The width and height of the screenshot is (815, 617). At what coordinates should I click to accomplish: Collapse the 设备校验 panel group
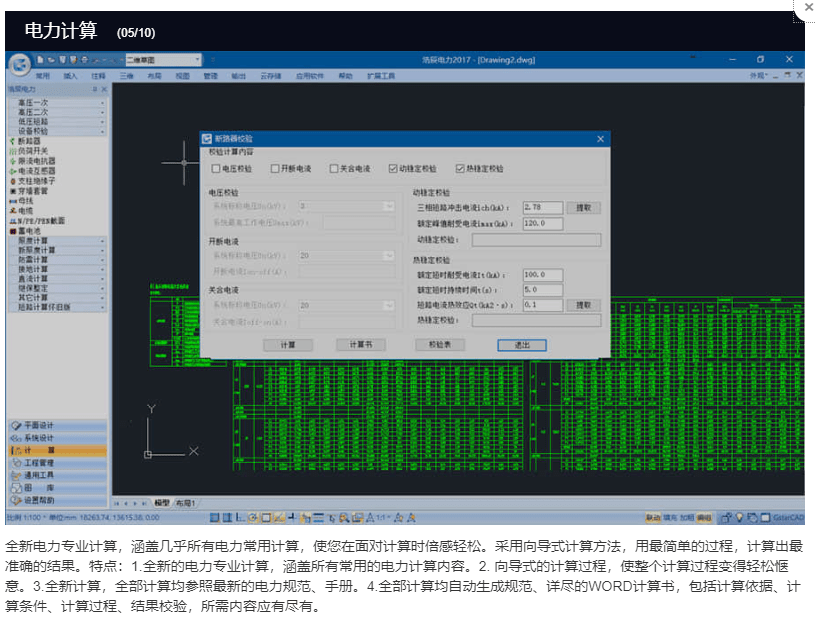58,131
